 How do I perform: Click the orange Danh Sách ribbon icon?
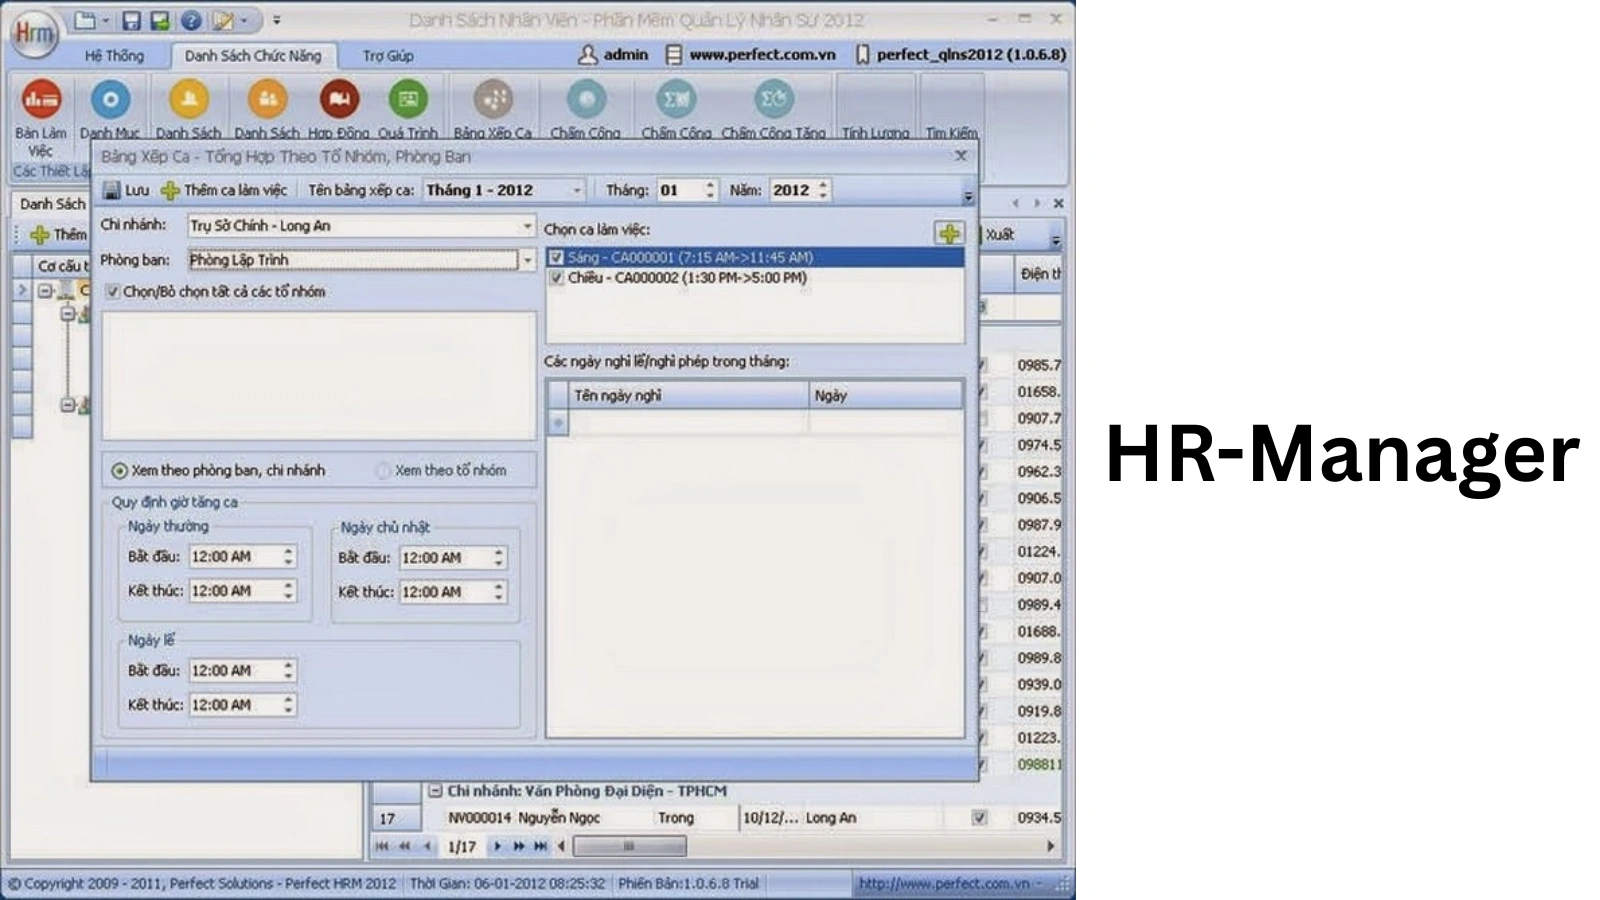point(267,99)
